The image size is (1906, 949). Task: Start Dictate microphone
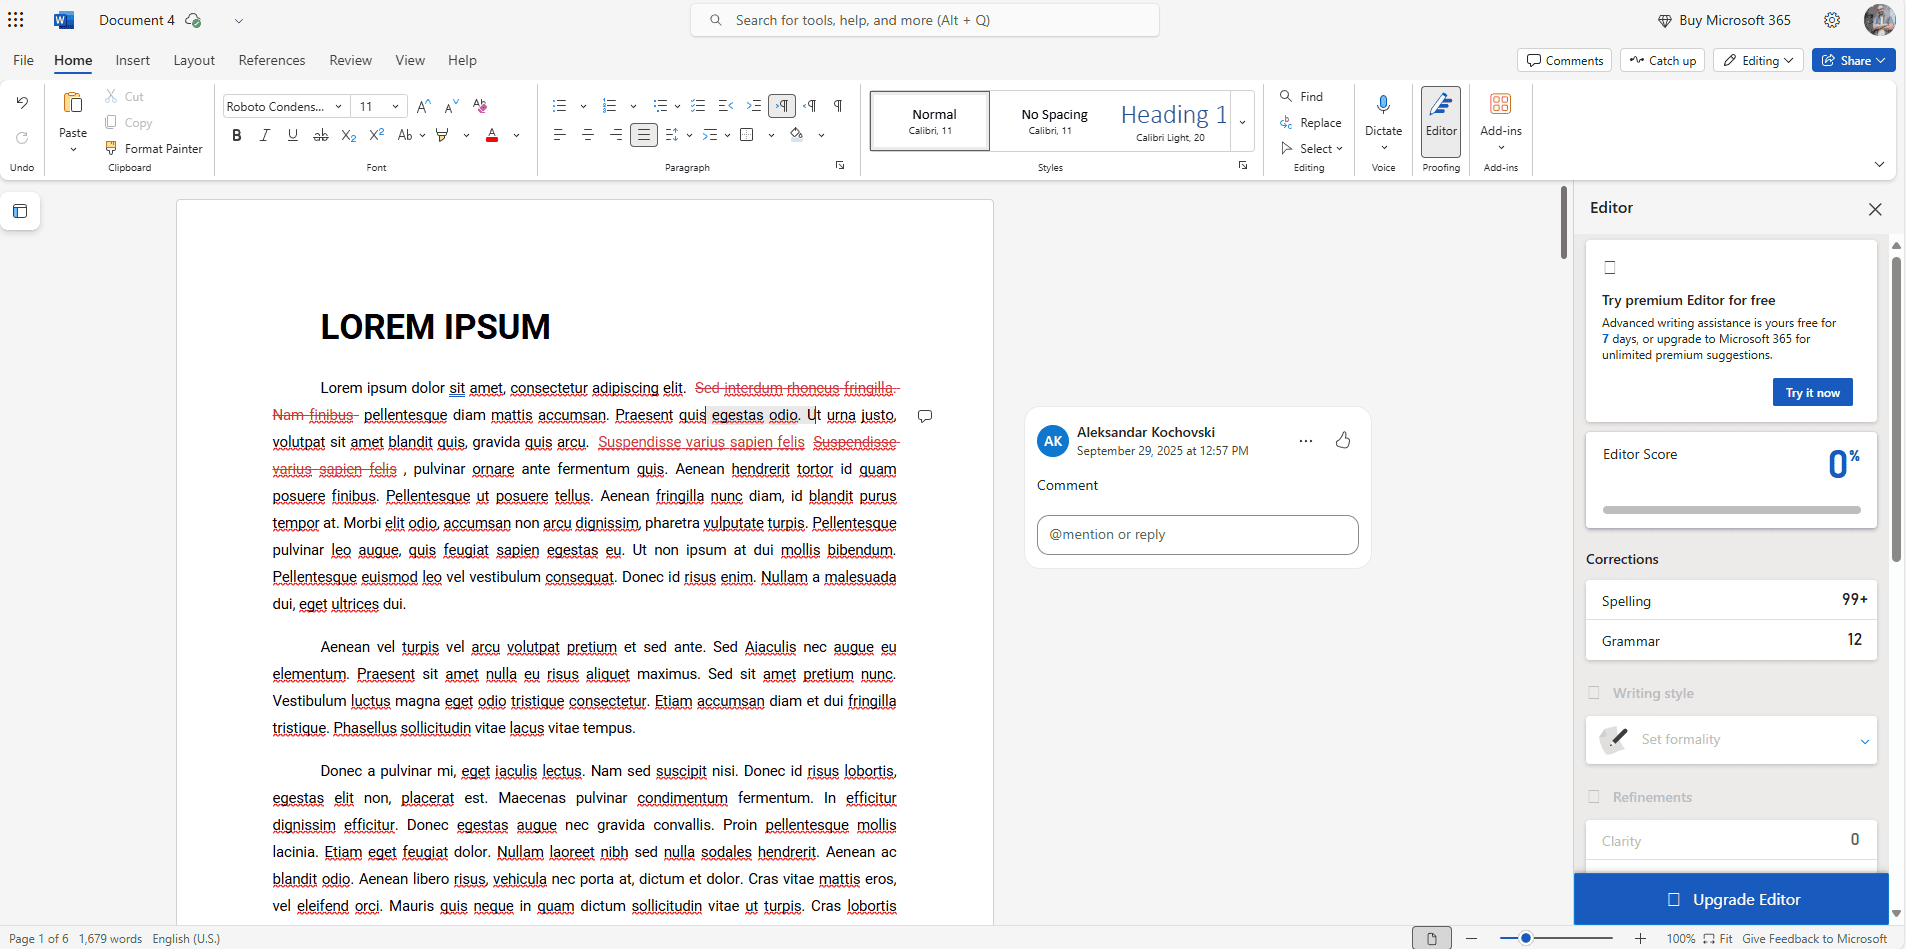tap(1383, 105)
